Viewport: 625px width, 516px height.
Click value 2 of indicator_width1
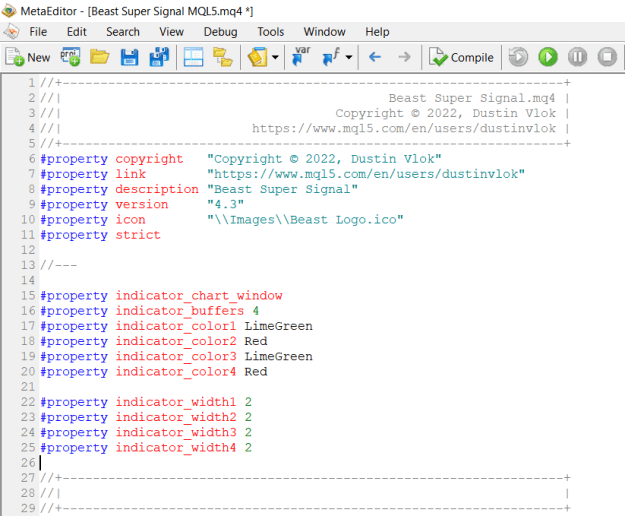(248, 402)
